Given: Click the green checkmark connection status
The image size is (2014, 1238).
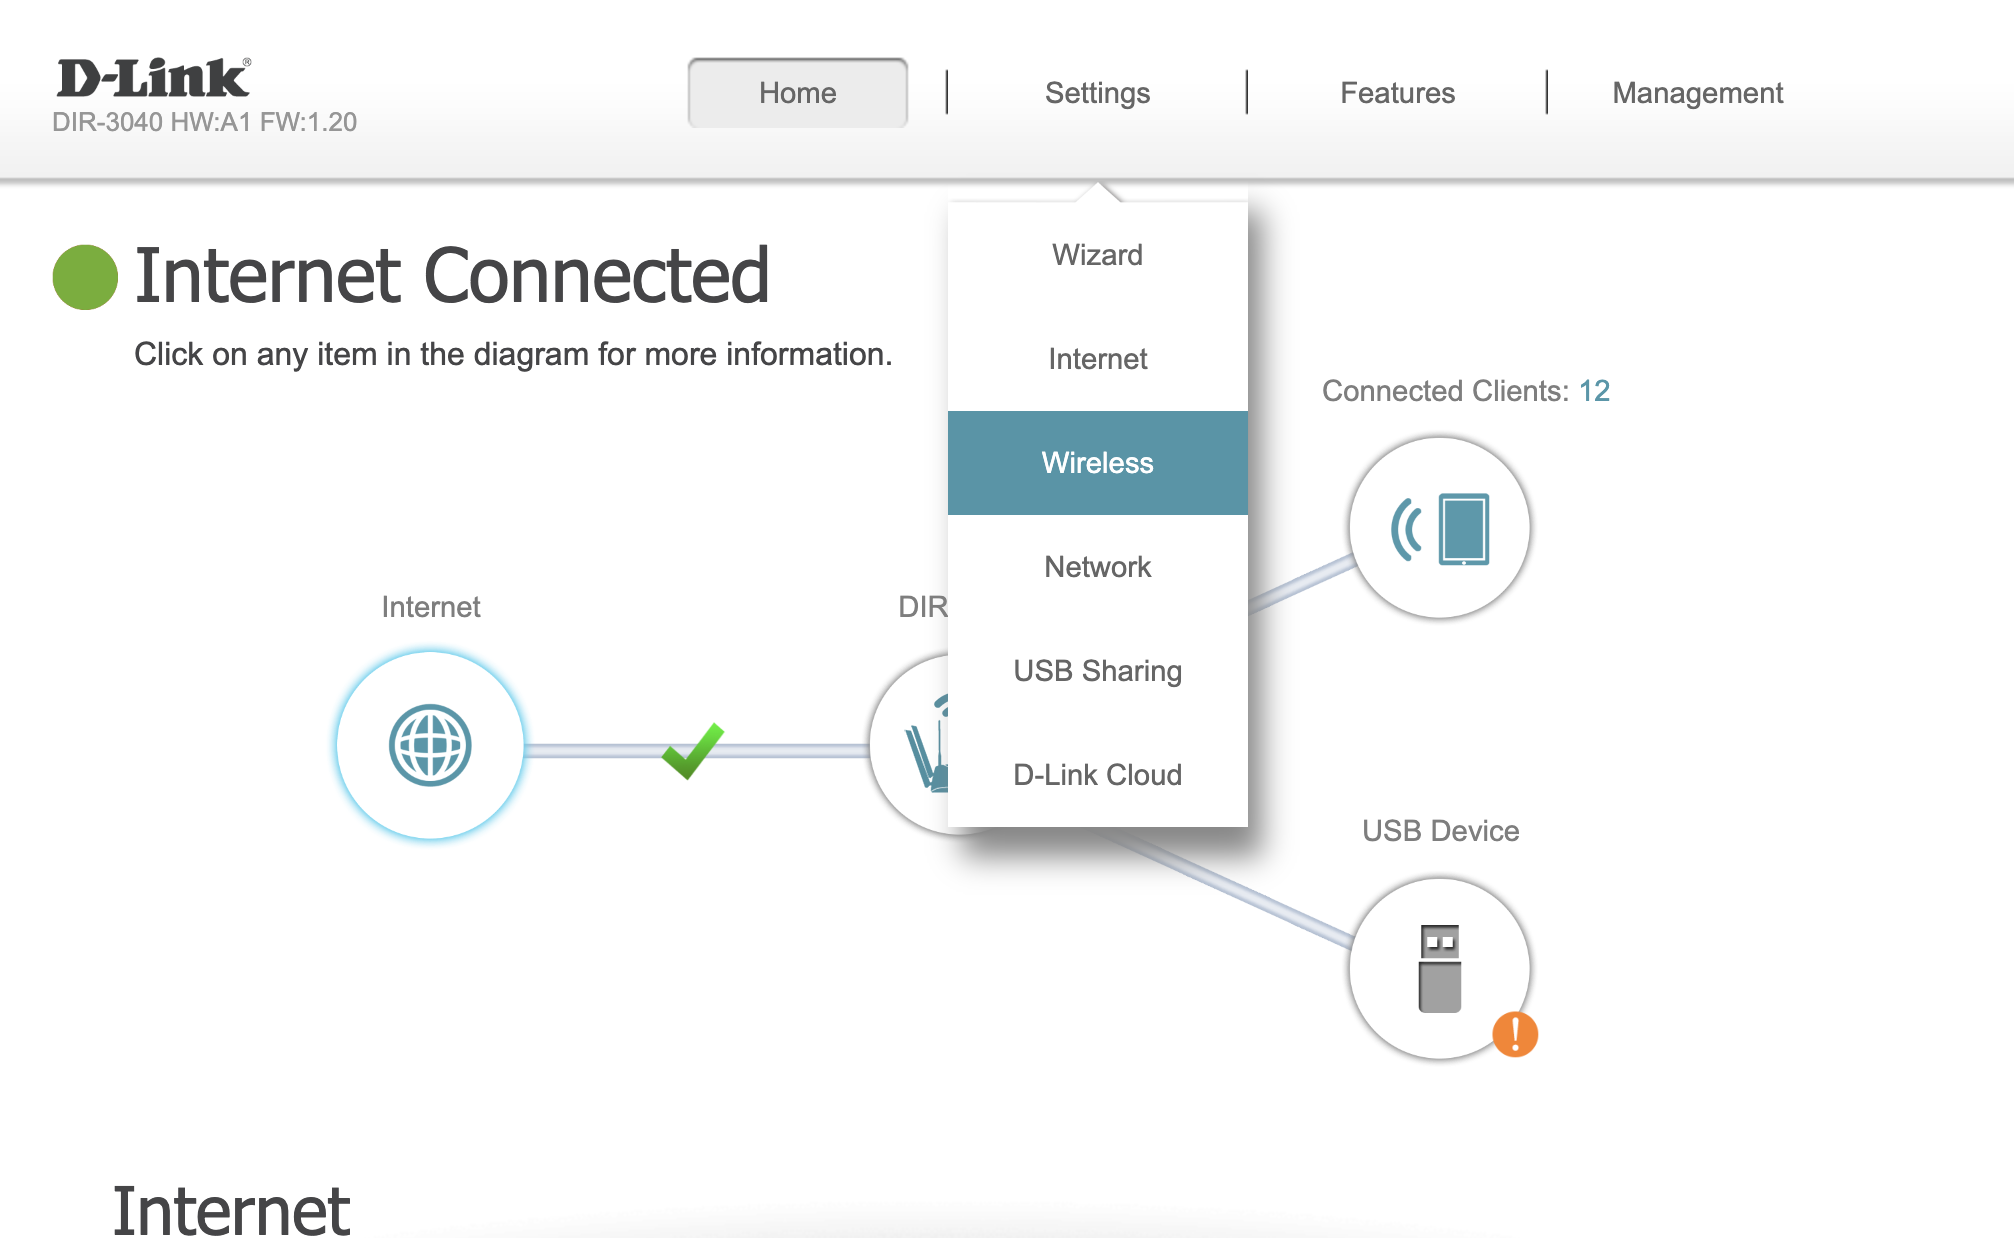Looking at the screenshot, I should coord(692,750).
